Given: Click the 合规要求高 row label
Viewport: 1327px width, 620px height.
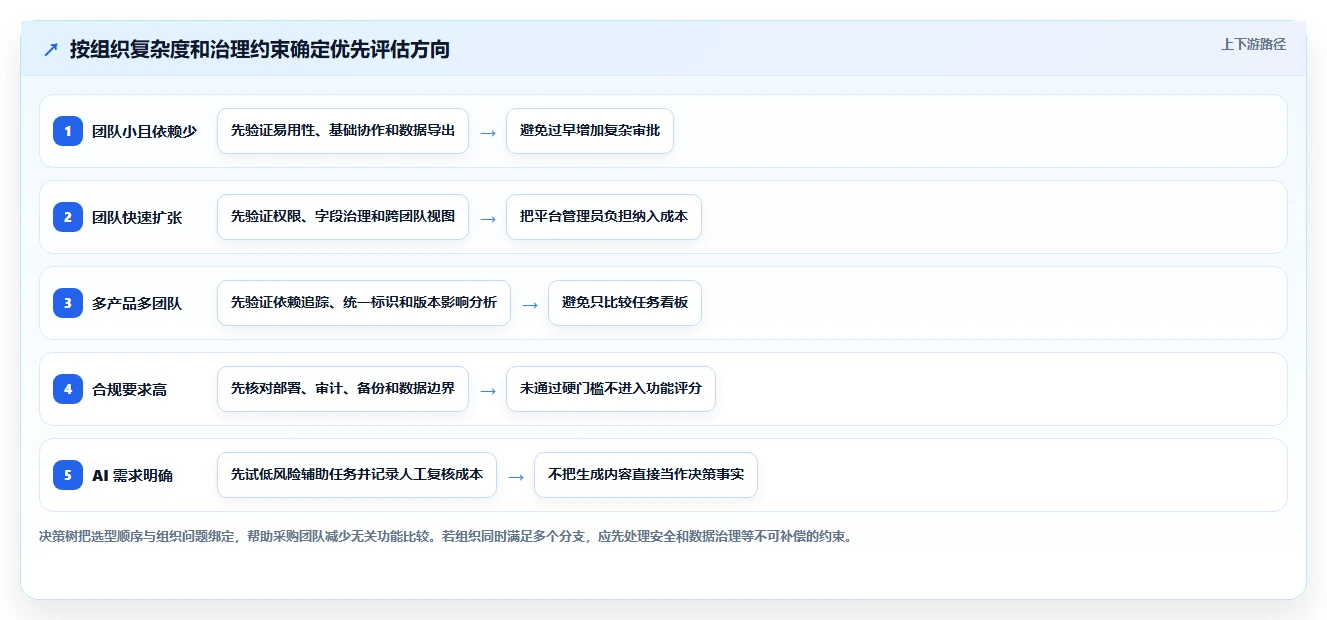Looking at the screenshot, I should [x=130, y=389].
